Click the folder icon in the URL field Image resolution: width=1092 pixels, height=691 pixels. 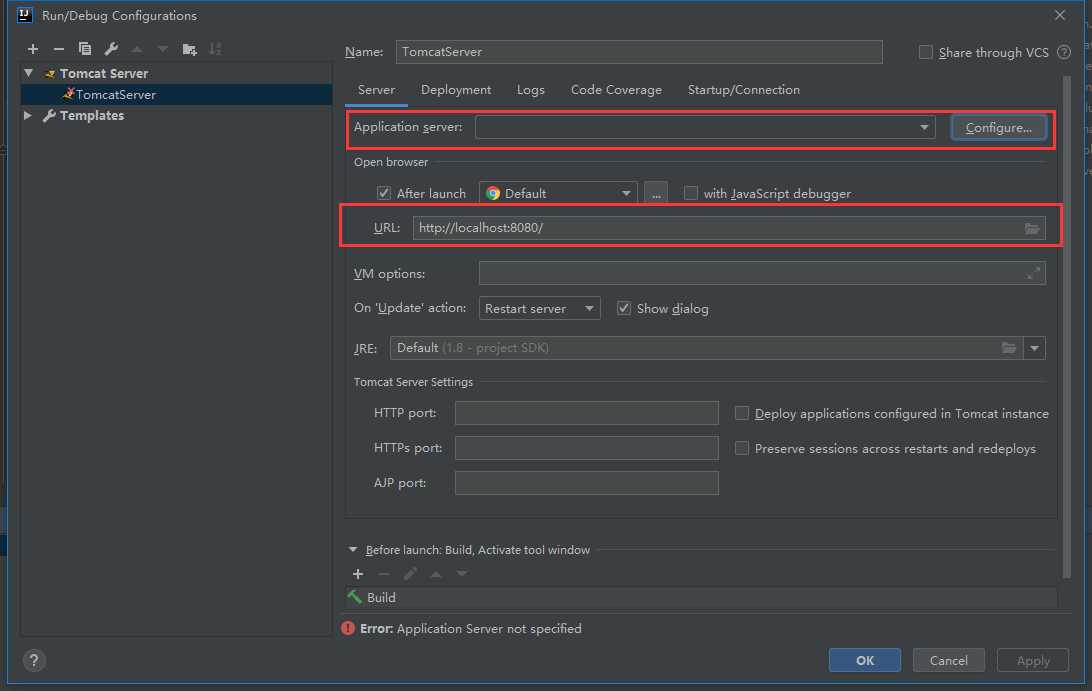point(1031,228)
